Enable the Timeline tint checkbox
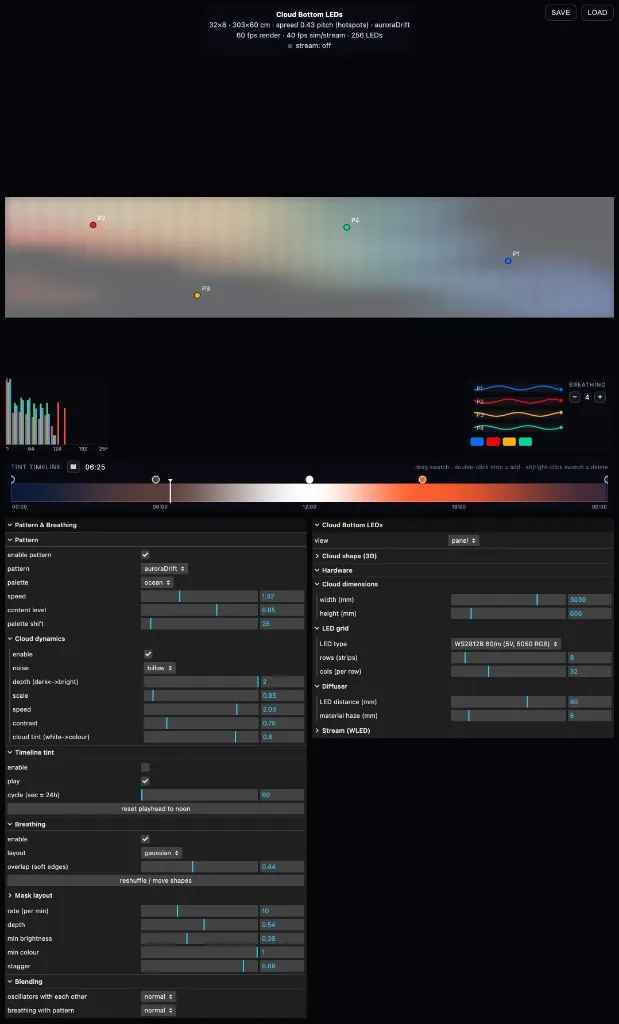The image size is (619, 1024). pos(145,767)
